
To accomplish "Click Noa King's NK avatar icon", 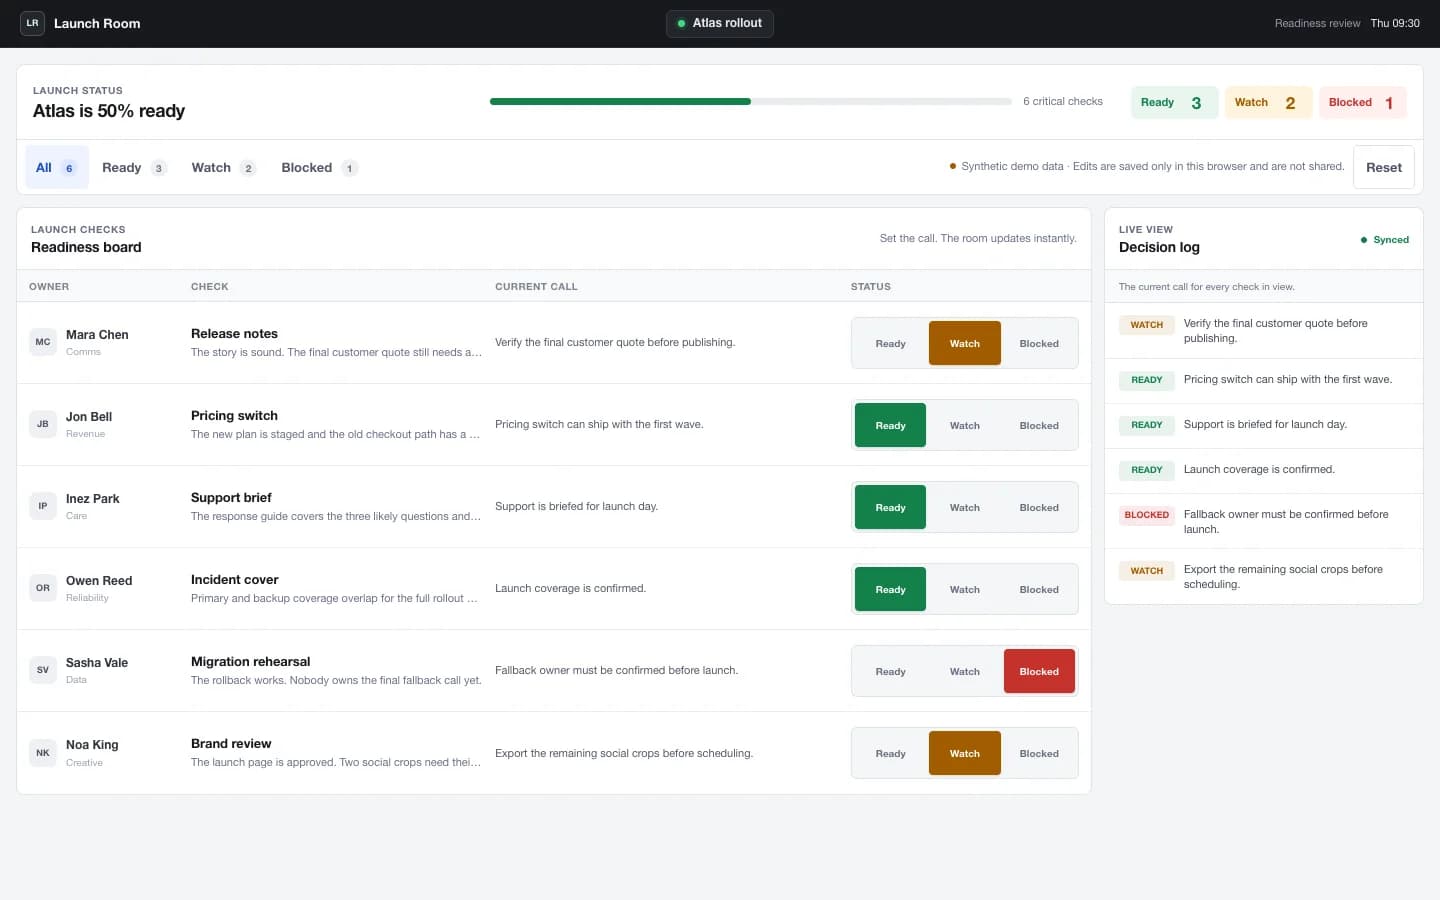I will click(43, 753).
